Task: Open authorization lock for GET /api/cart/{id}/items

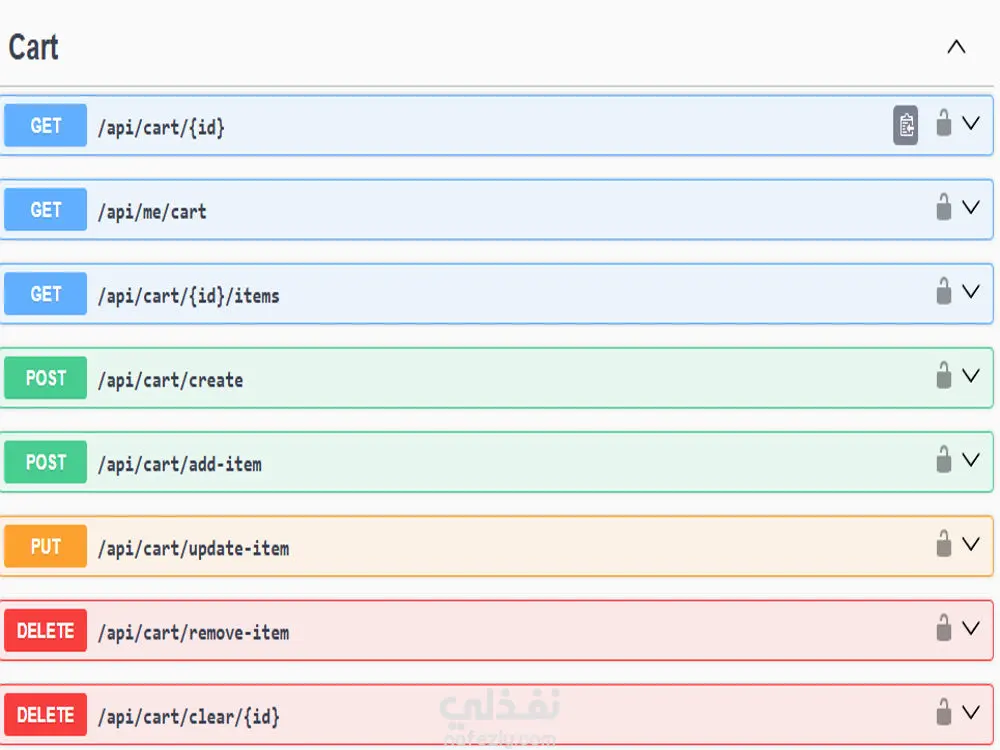Action: 943,291
